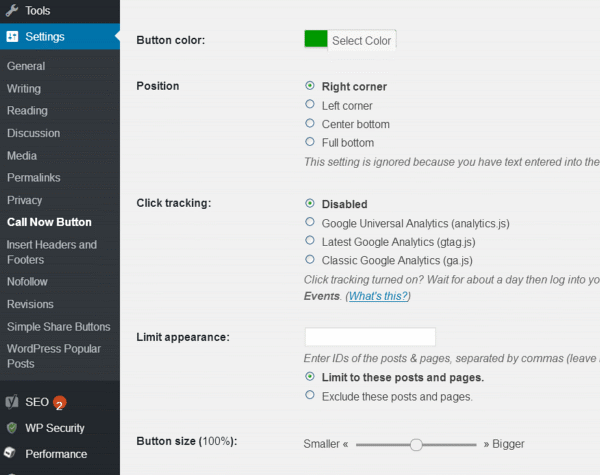Click the Button size slider handle

pos(416,444)
